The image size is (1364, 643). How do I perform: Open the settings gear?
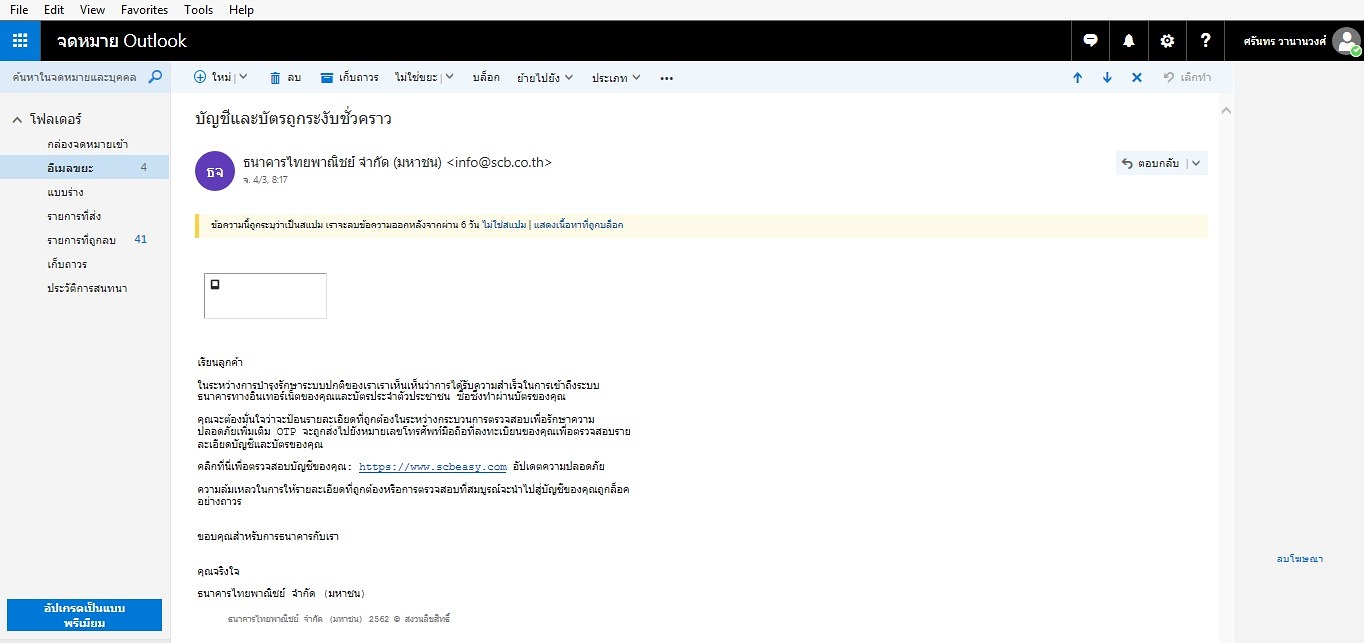[x=1167, y=41]
